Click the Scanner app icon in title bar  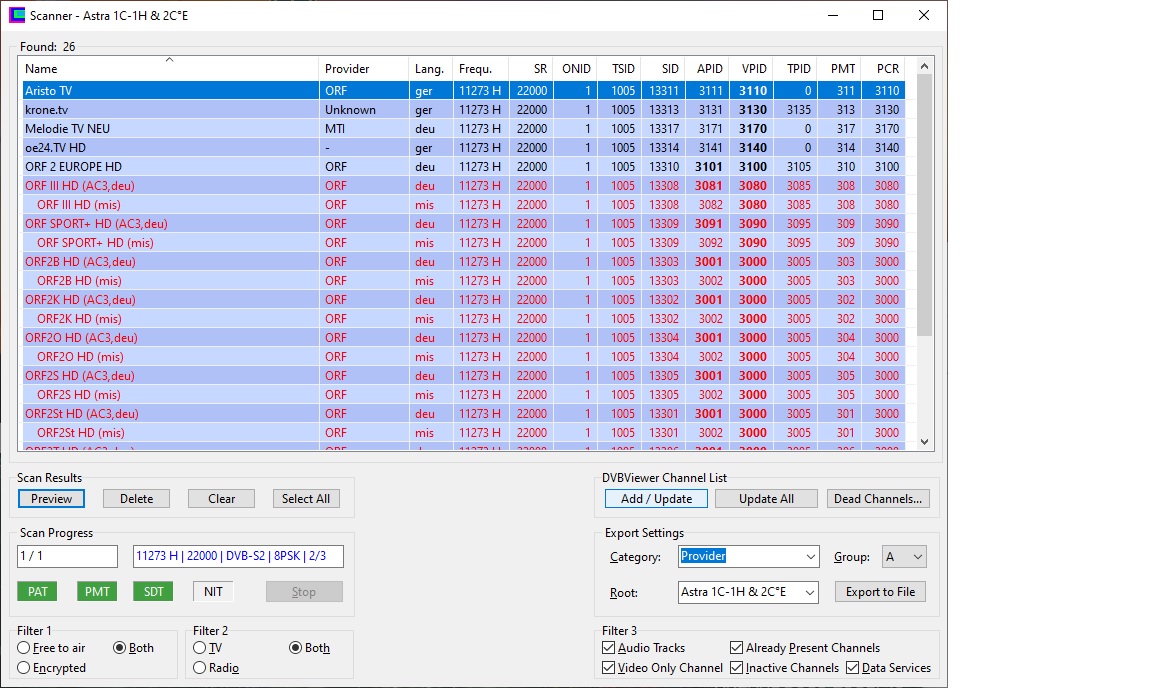[x=16, y=15]
